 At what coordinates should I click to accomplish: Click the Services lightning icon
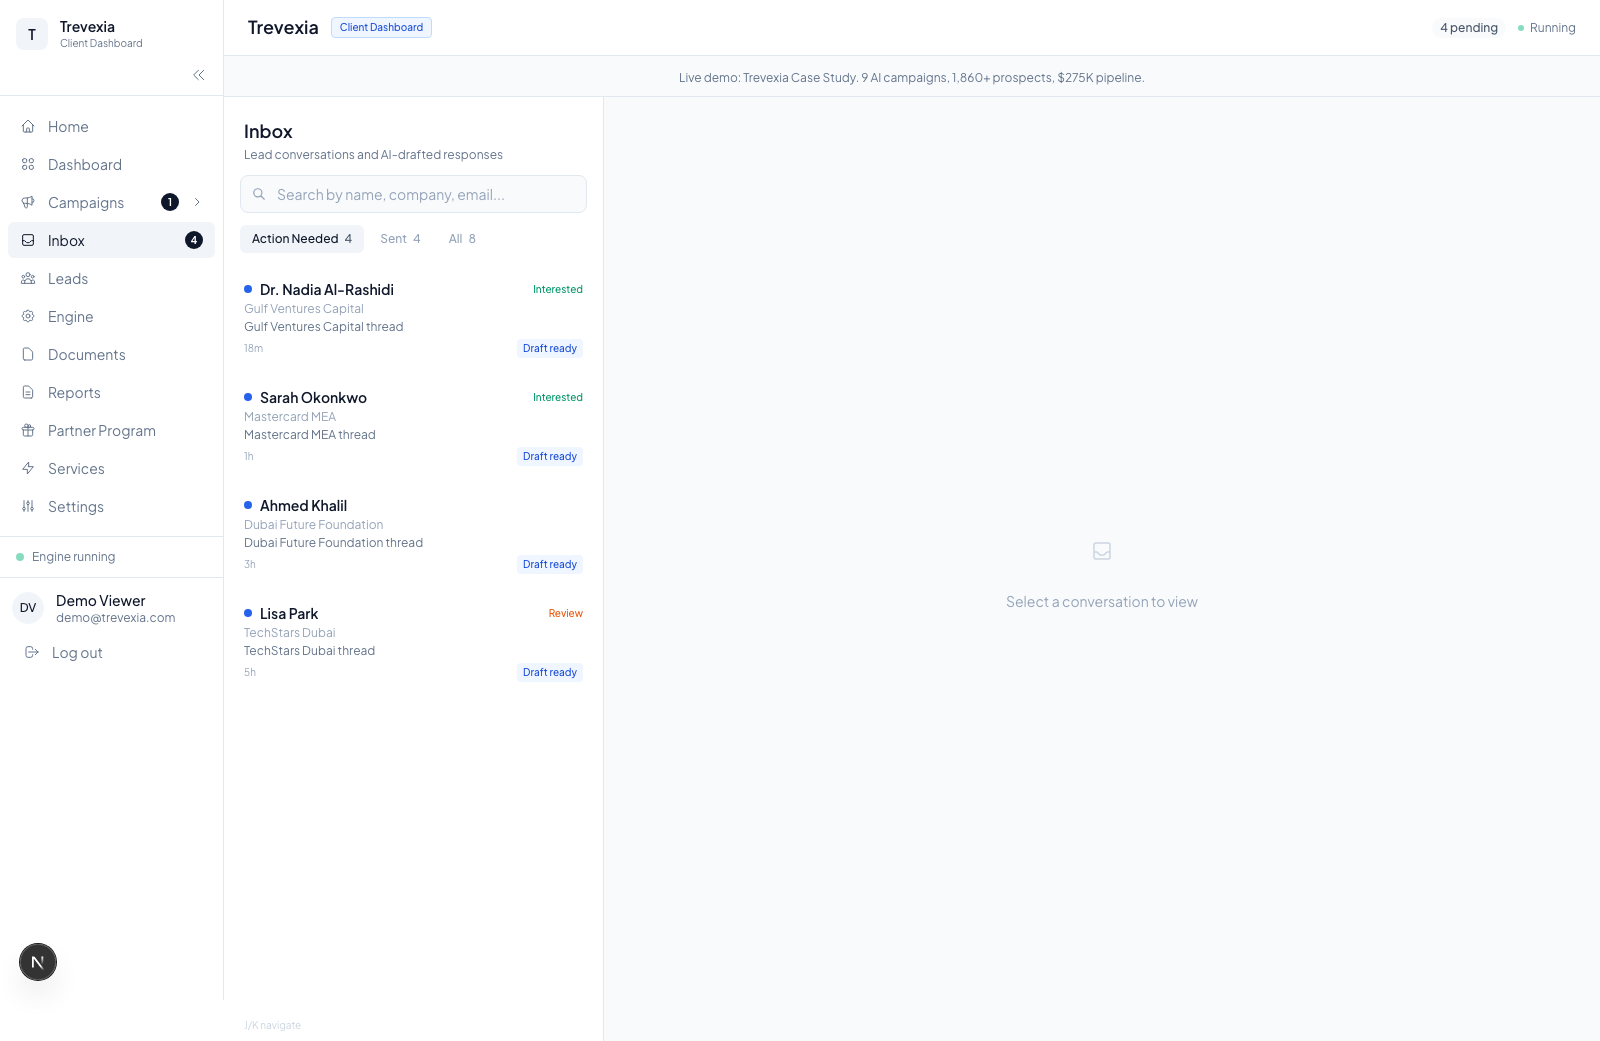(28, 469)
